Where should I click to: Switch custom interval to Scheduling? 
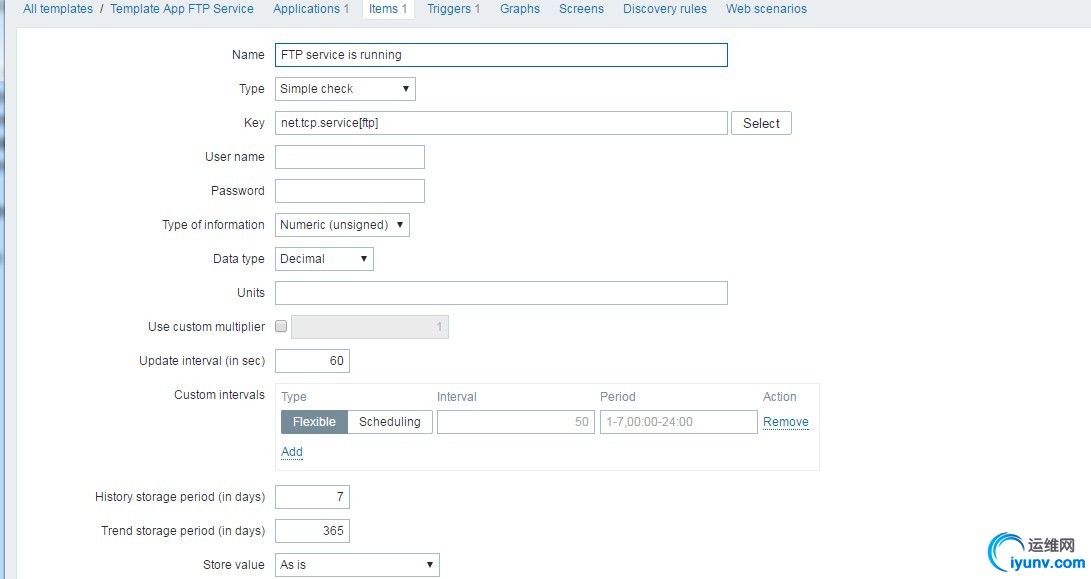click(x=390, y=422)
